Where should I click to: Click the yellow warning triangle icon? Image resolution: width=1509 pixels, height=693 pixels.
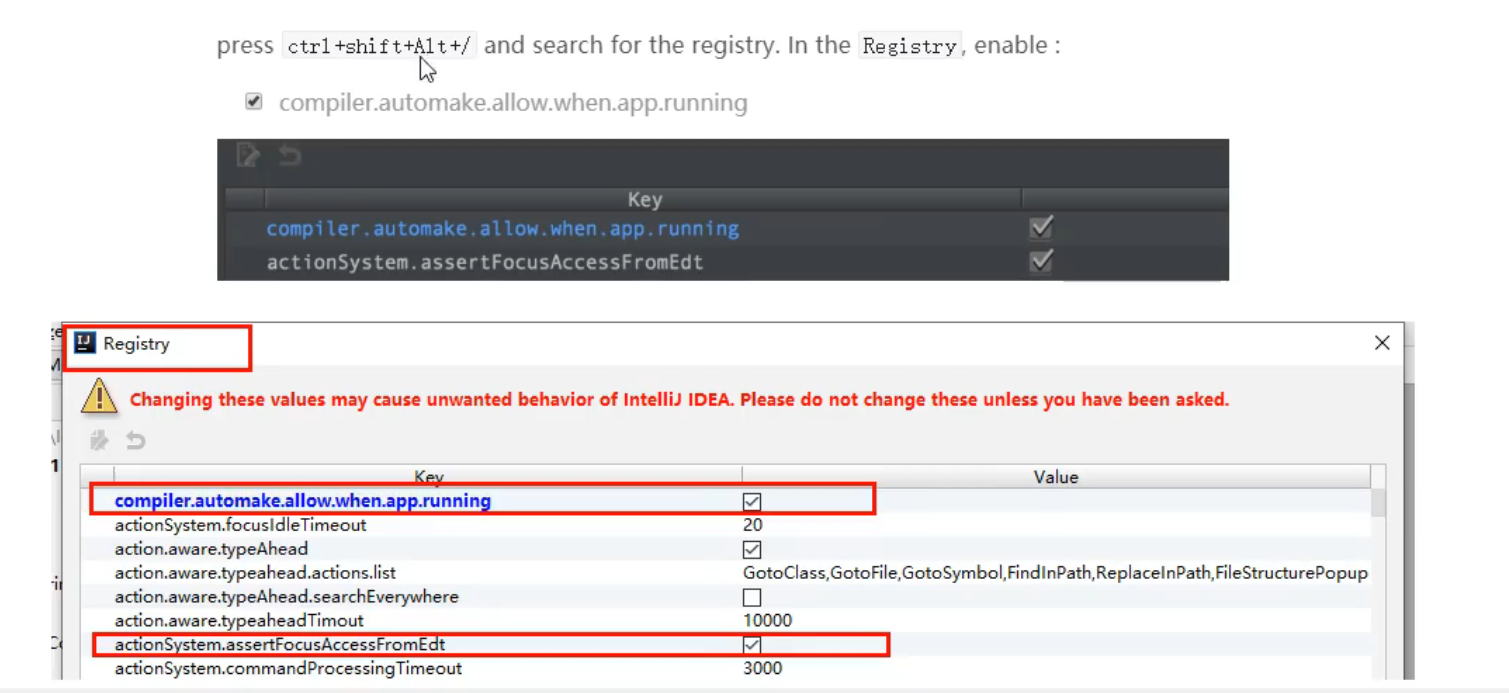point(99,398)
